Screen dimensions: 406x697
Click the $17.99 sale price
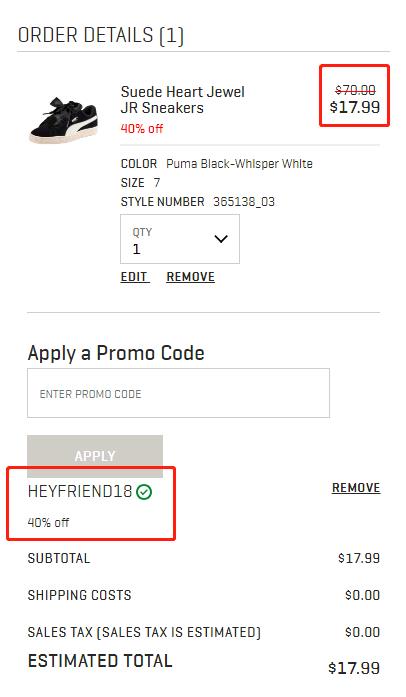click(x=354, y=107)
